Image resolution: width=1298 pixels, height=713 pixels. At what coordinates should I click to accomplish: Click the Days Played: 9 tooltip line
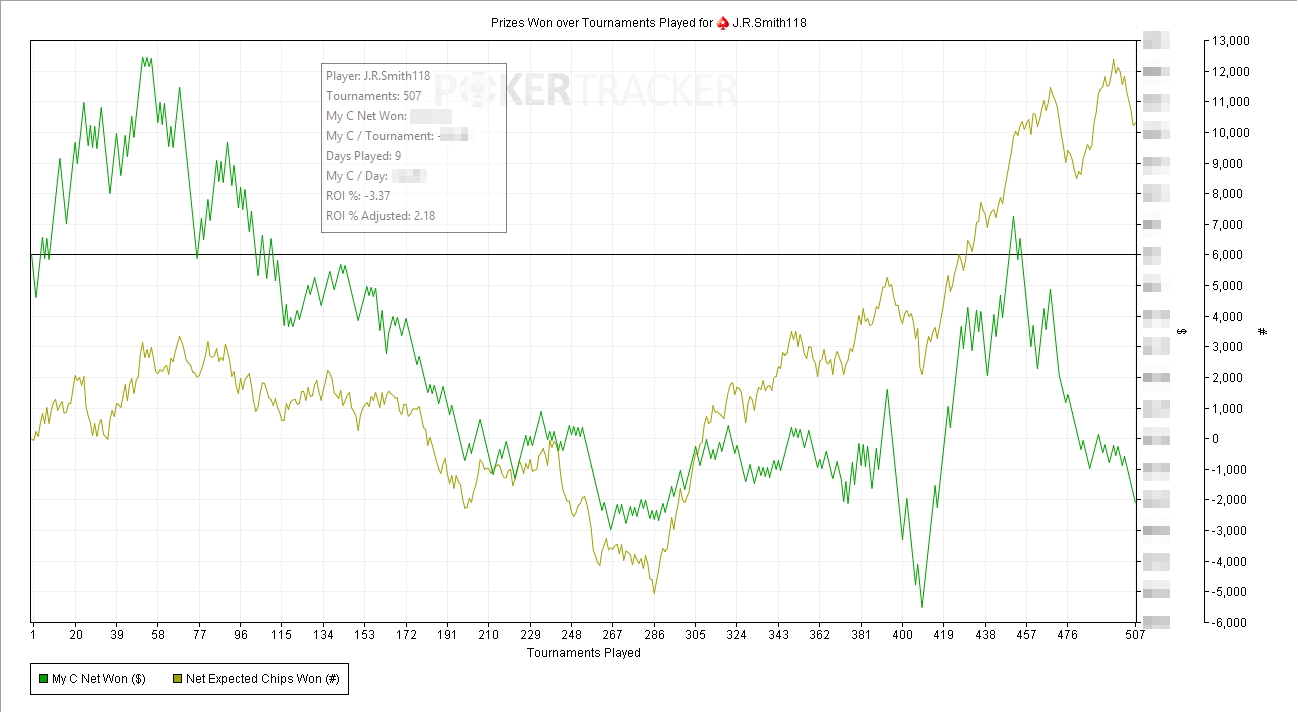pyautogui.click(x=363, y=156)
